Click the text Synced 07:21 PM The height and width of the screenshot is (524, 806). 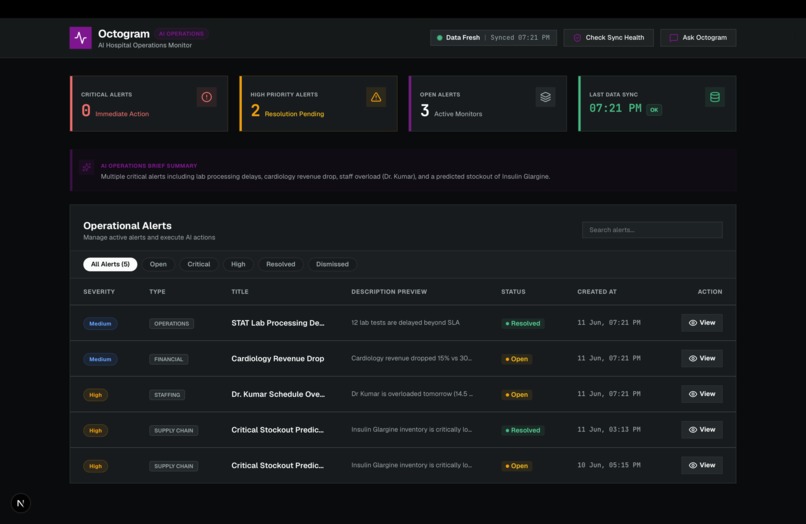pos(520,38)
